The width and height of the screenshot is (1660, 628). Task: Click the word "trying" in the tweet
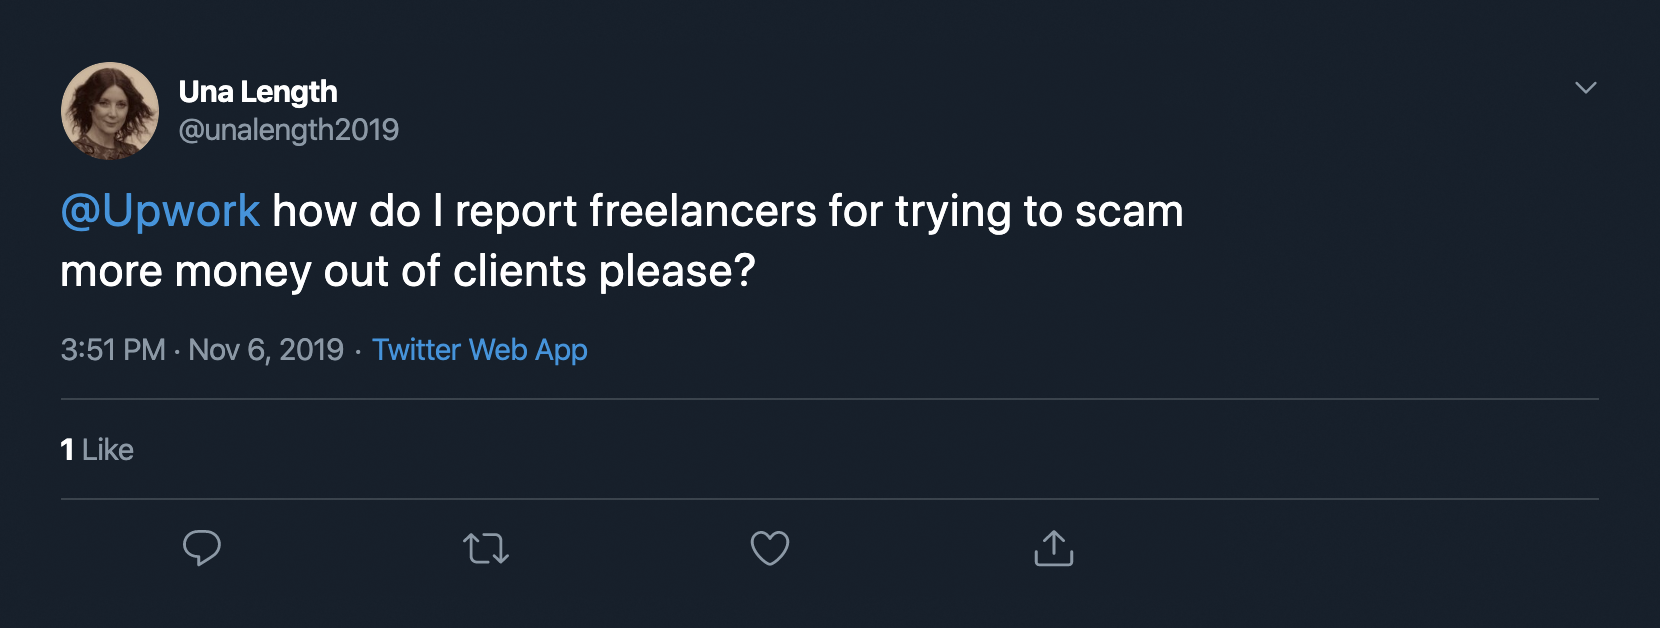click(953, 211)
